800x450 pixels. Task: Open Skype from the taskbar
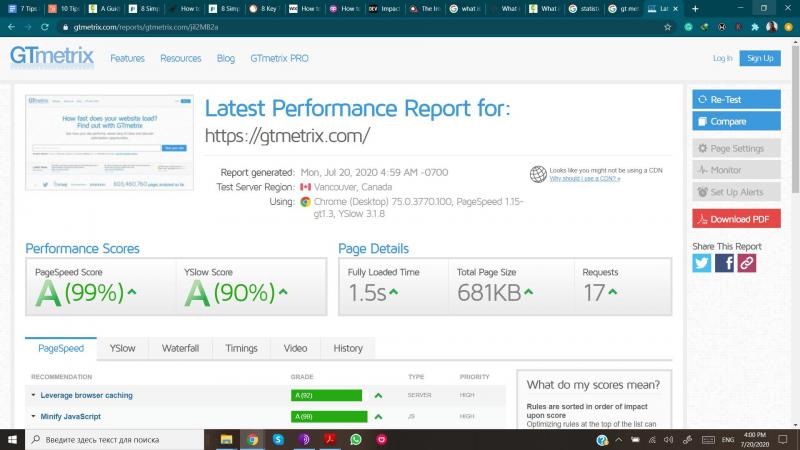[x=278, y=439]
